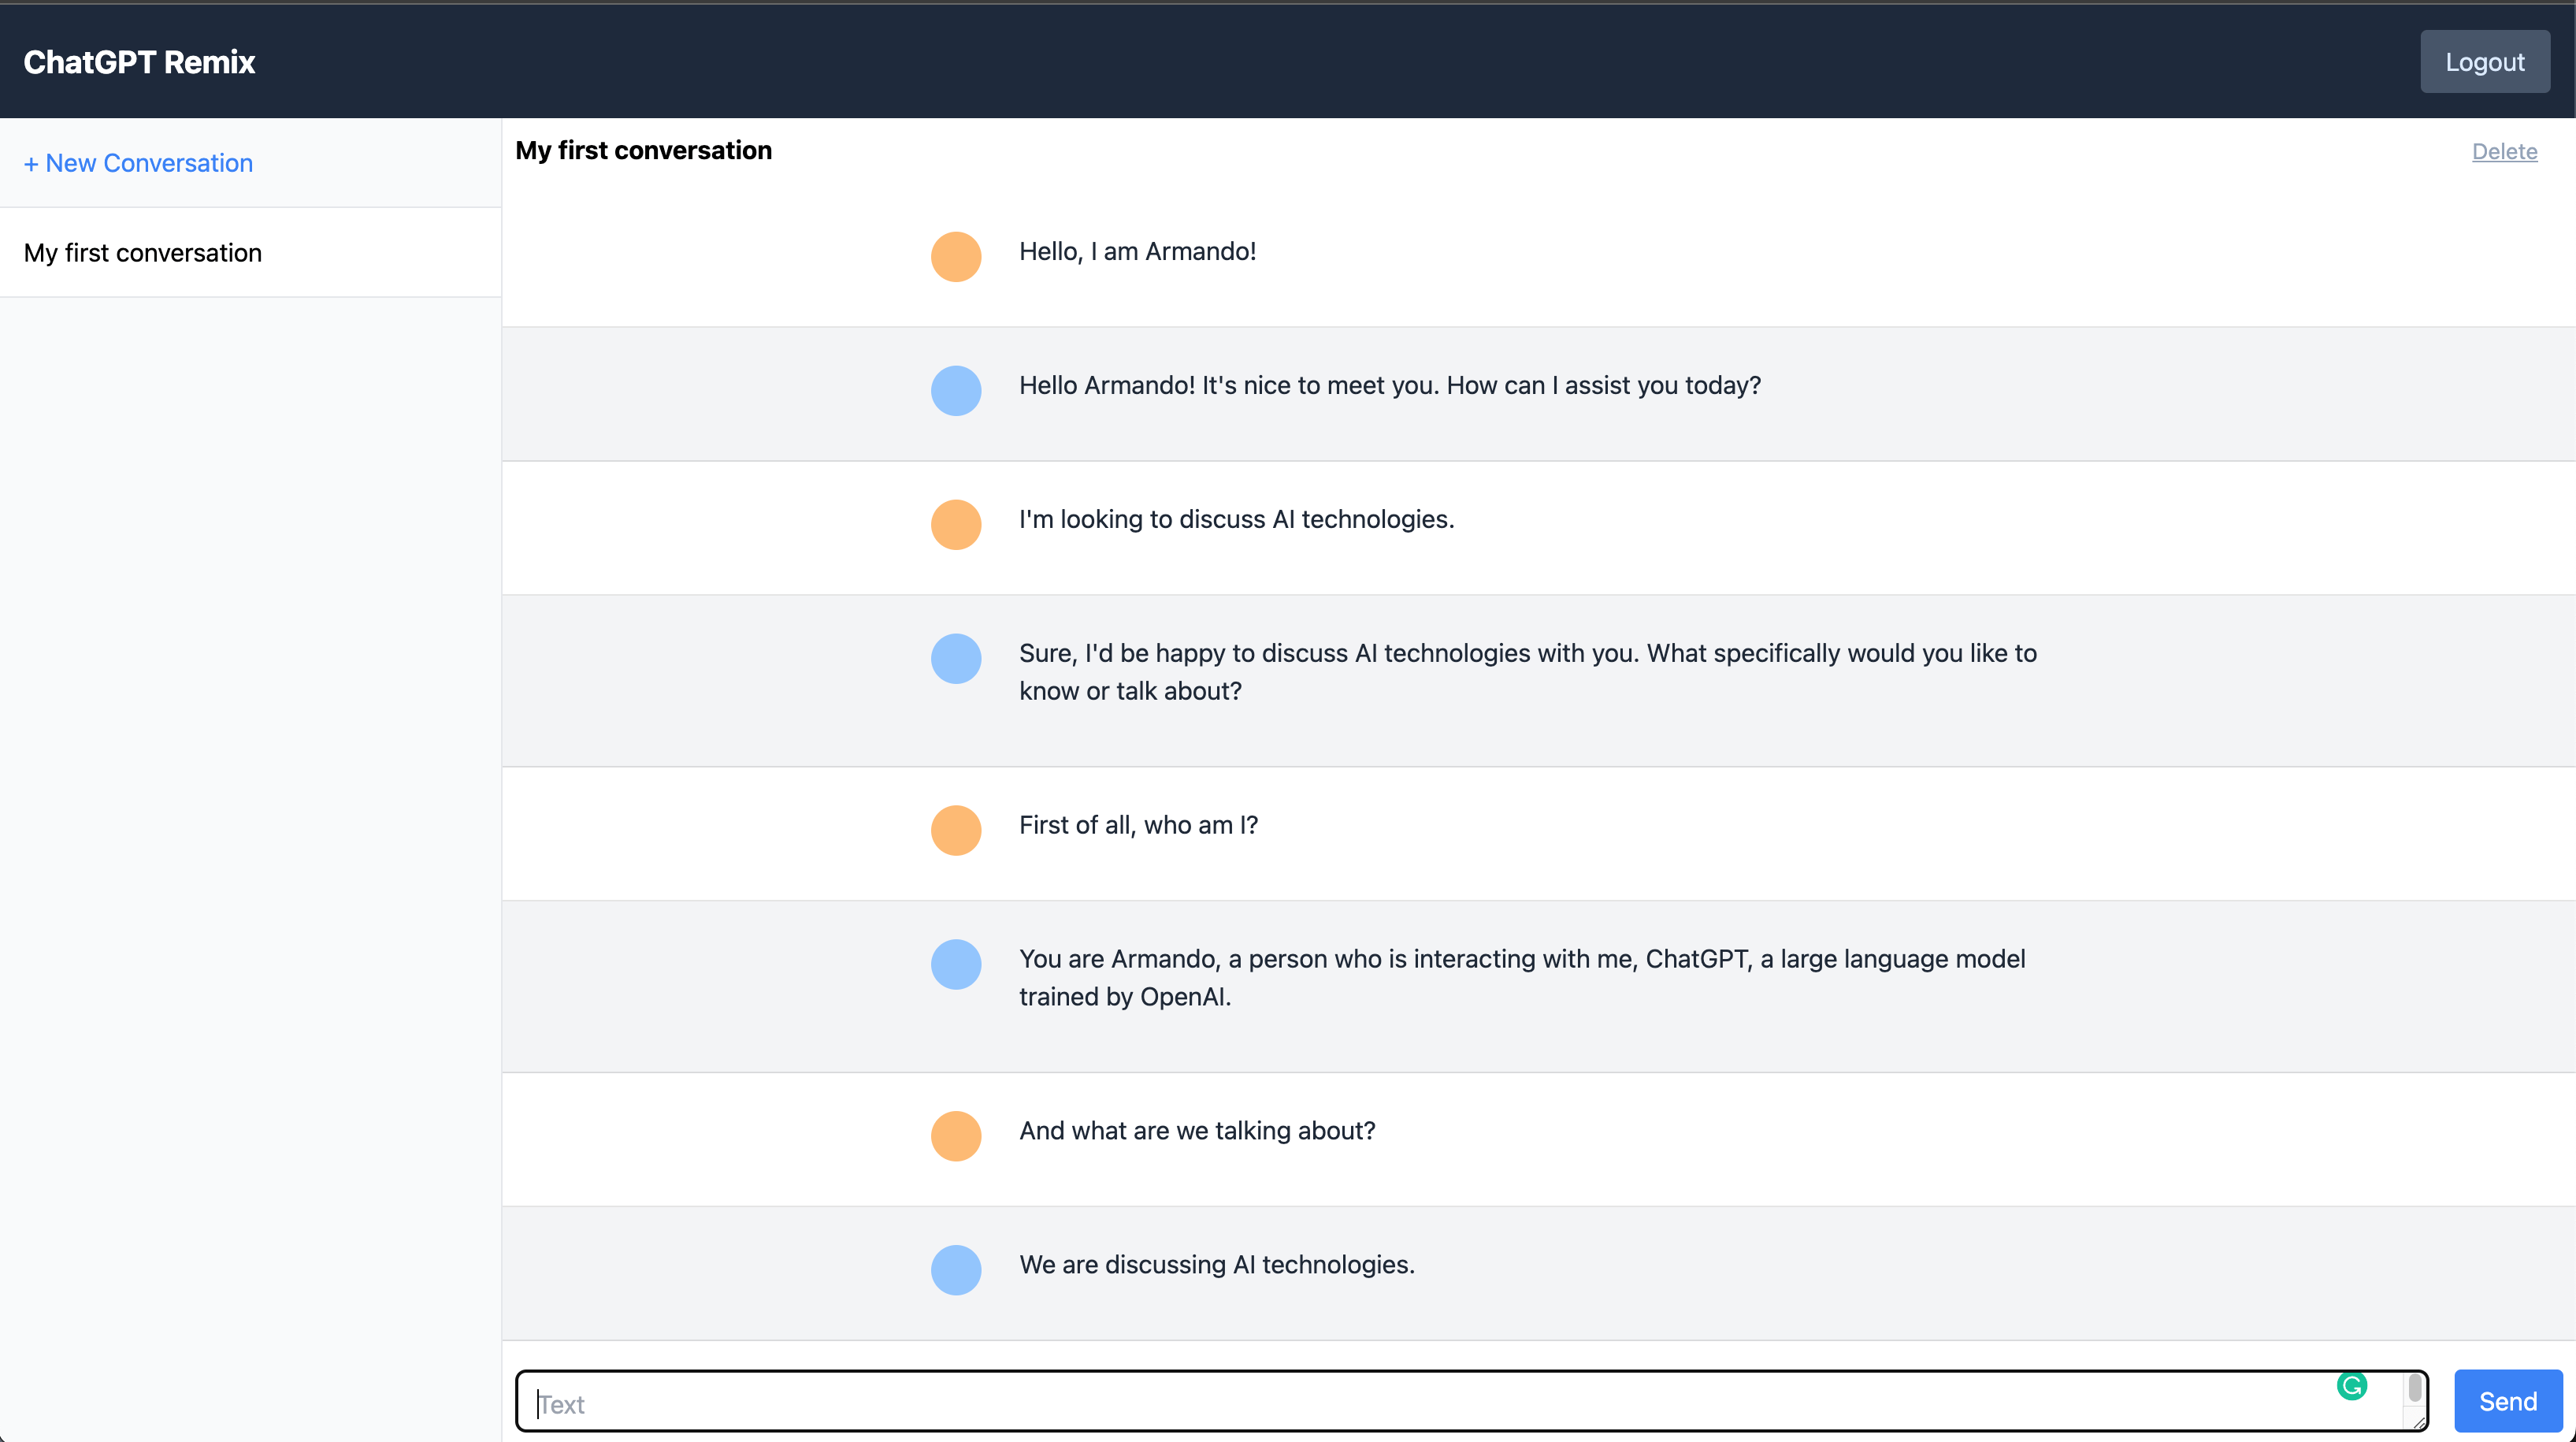Click the blue avatar beside "Hello Armando!" reply
Image resolution: width=2576 pixels, height=1442 pixels.
coord(956,391)
